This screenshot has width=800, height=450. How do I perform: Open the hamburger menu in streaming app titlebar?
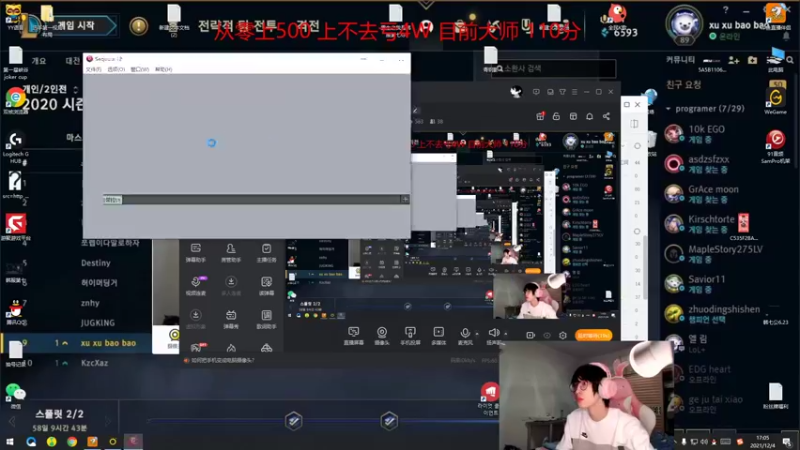pos(574,92)
